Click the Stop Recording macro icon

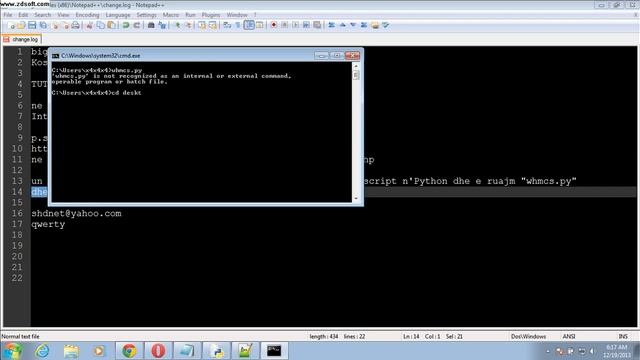pos(284,25)
